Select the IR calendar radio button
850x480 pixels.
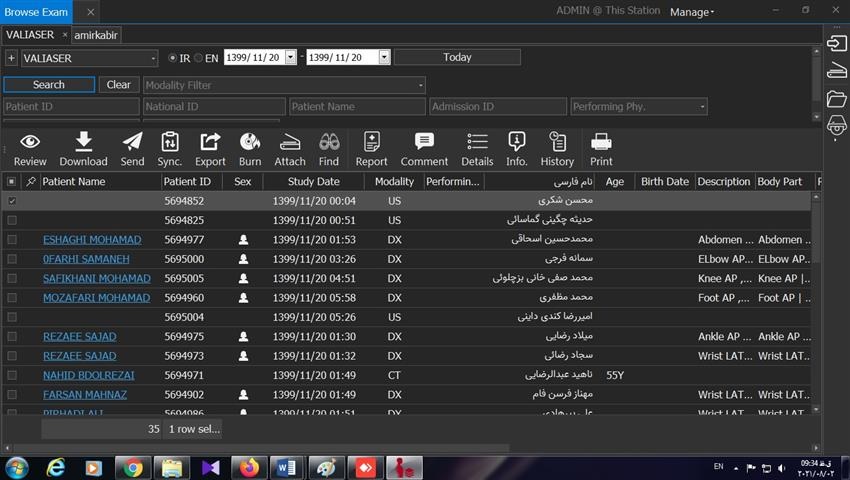point(173,58)
